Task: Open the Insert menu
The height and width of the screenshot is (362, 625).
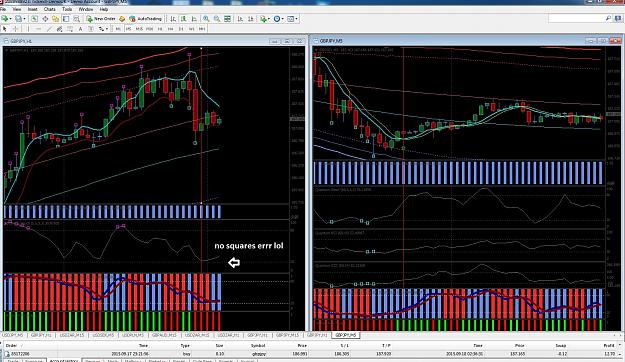Action: [33, 9]
